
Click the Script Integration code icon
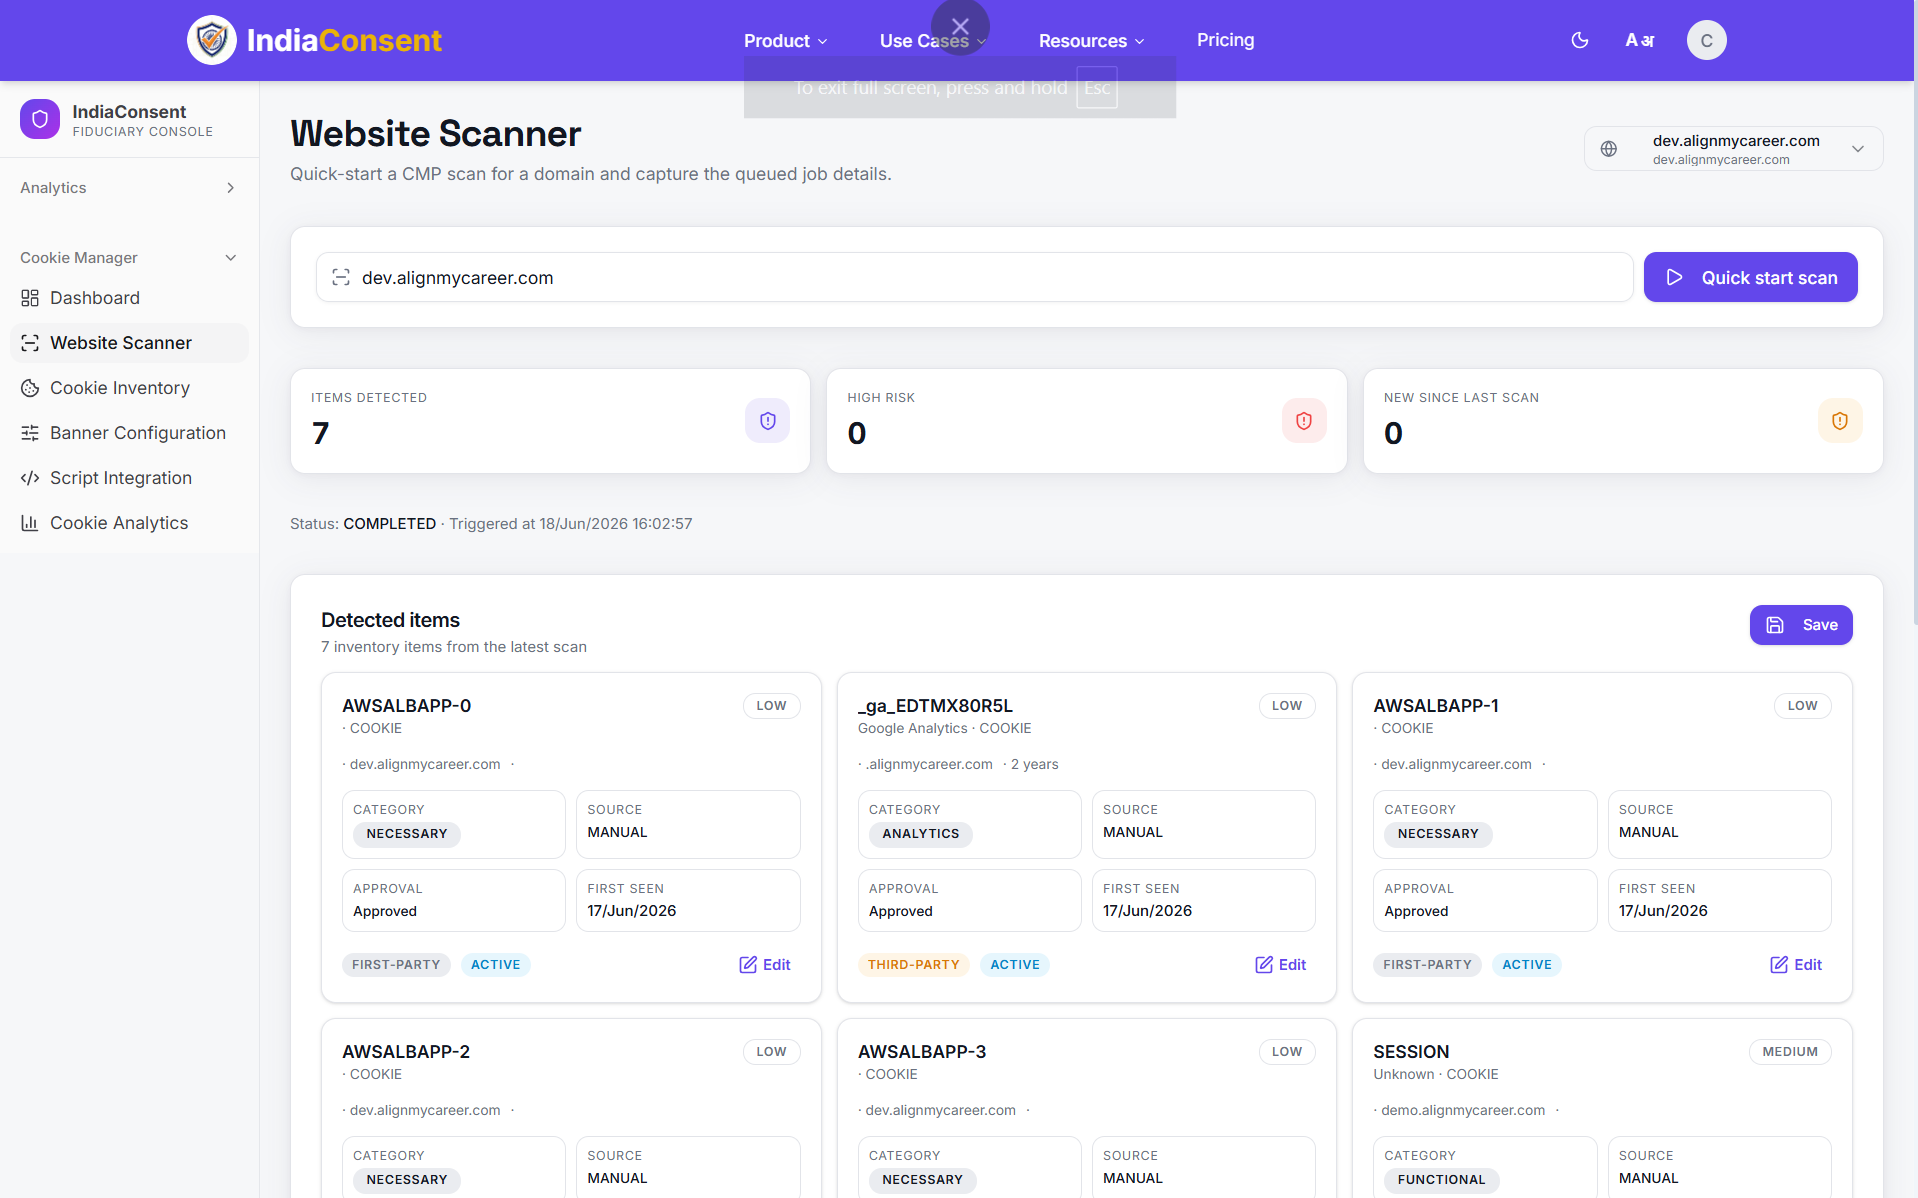pos(30,478)
